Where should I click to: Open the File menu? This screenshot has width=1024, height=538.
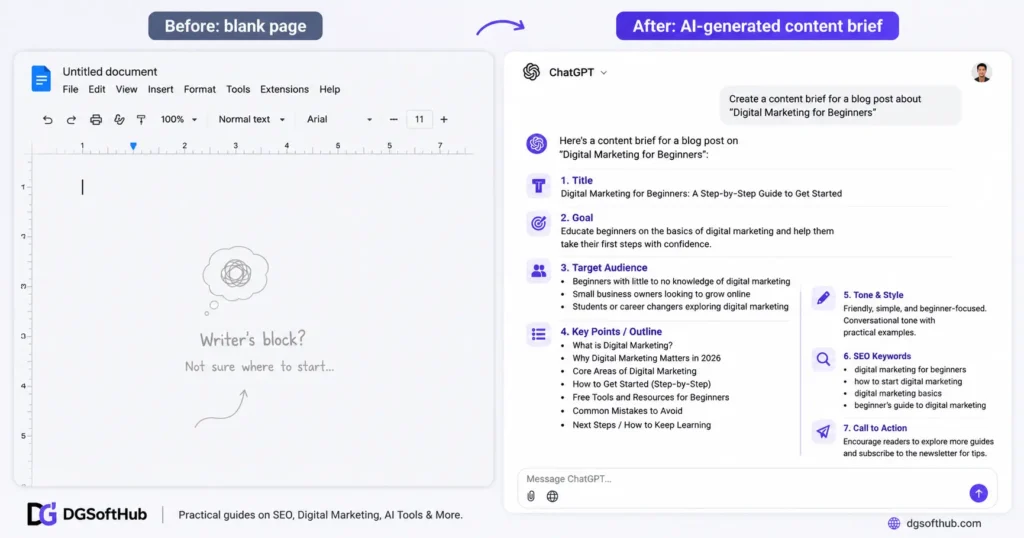pyautogui.click(x=71, y=89)
